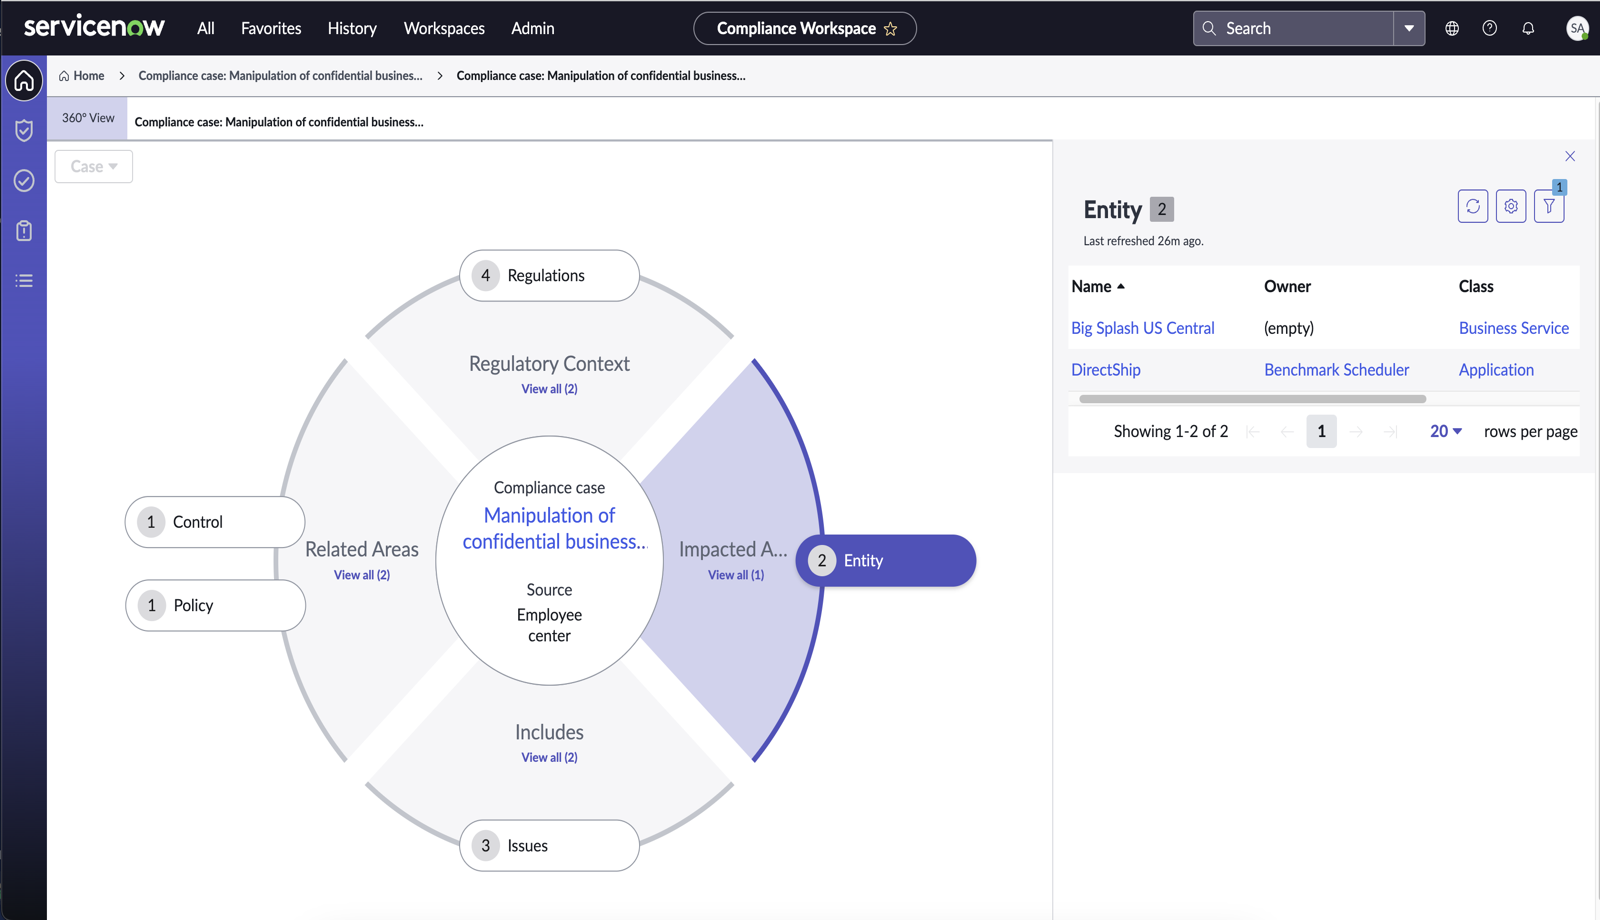Go to the next page arrow
The image size is (1600, 920).
1356,431
